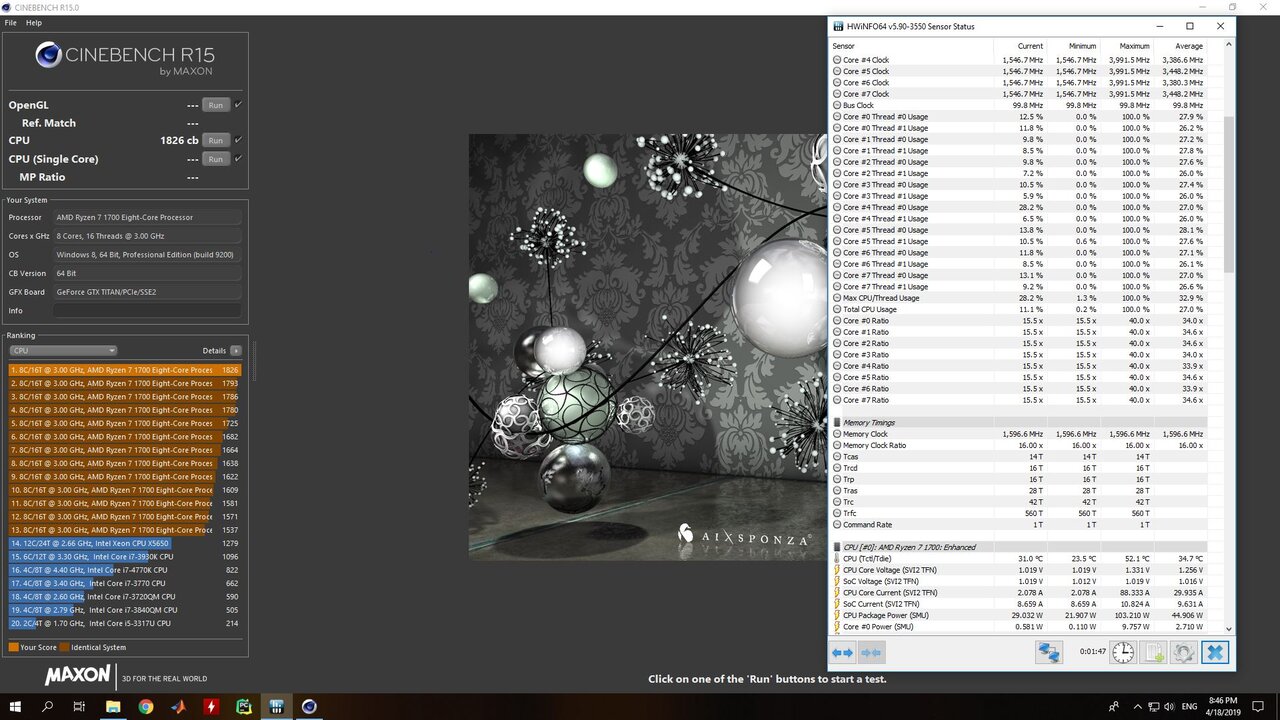Select the Intel Core i5-3317U ranking row
The image size is (1280, 720).
tap(125, 623)
